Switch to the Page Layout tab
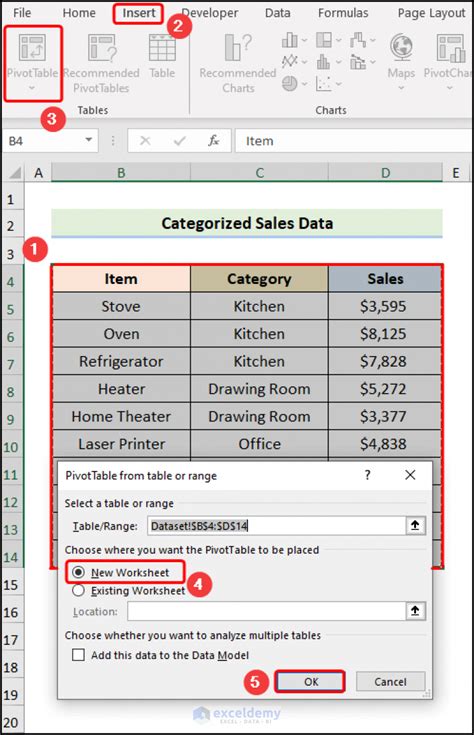Image resolution: width=474 pixels, height=735 pixels. 431,13
